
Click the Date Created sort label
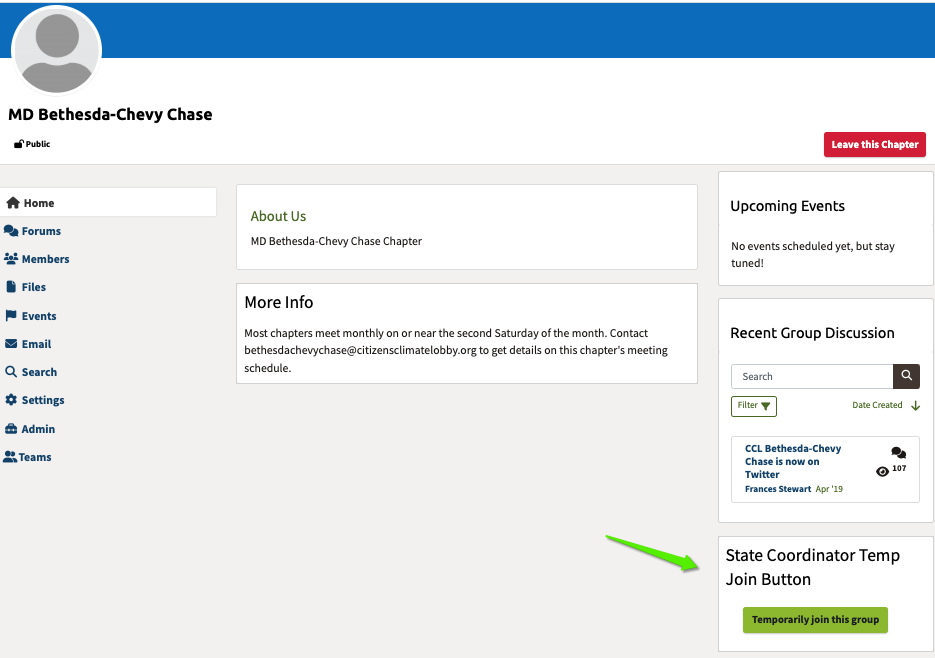click(877, 406)
